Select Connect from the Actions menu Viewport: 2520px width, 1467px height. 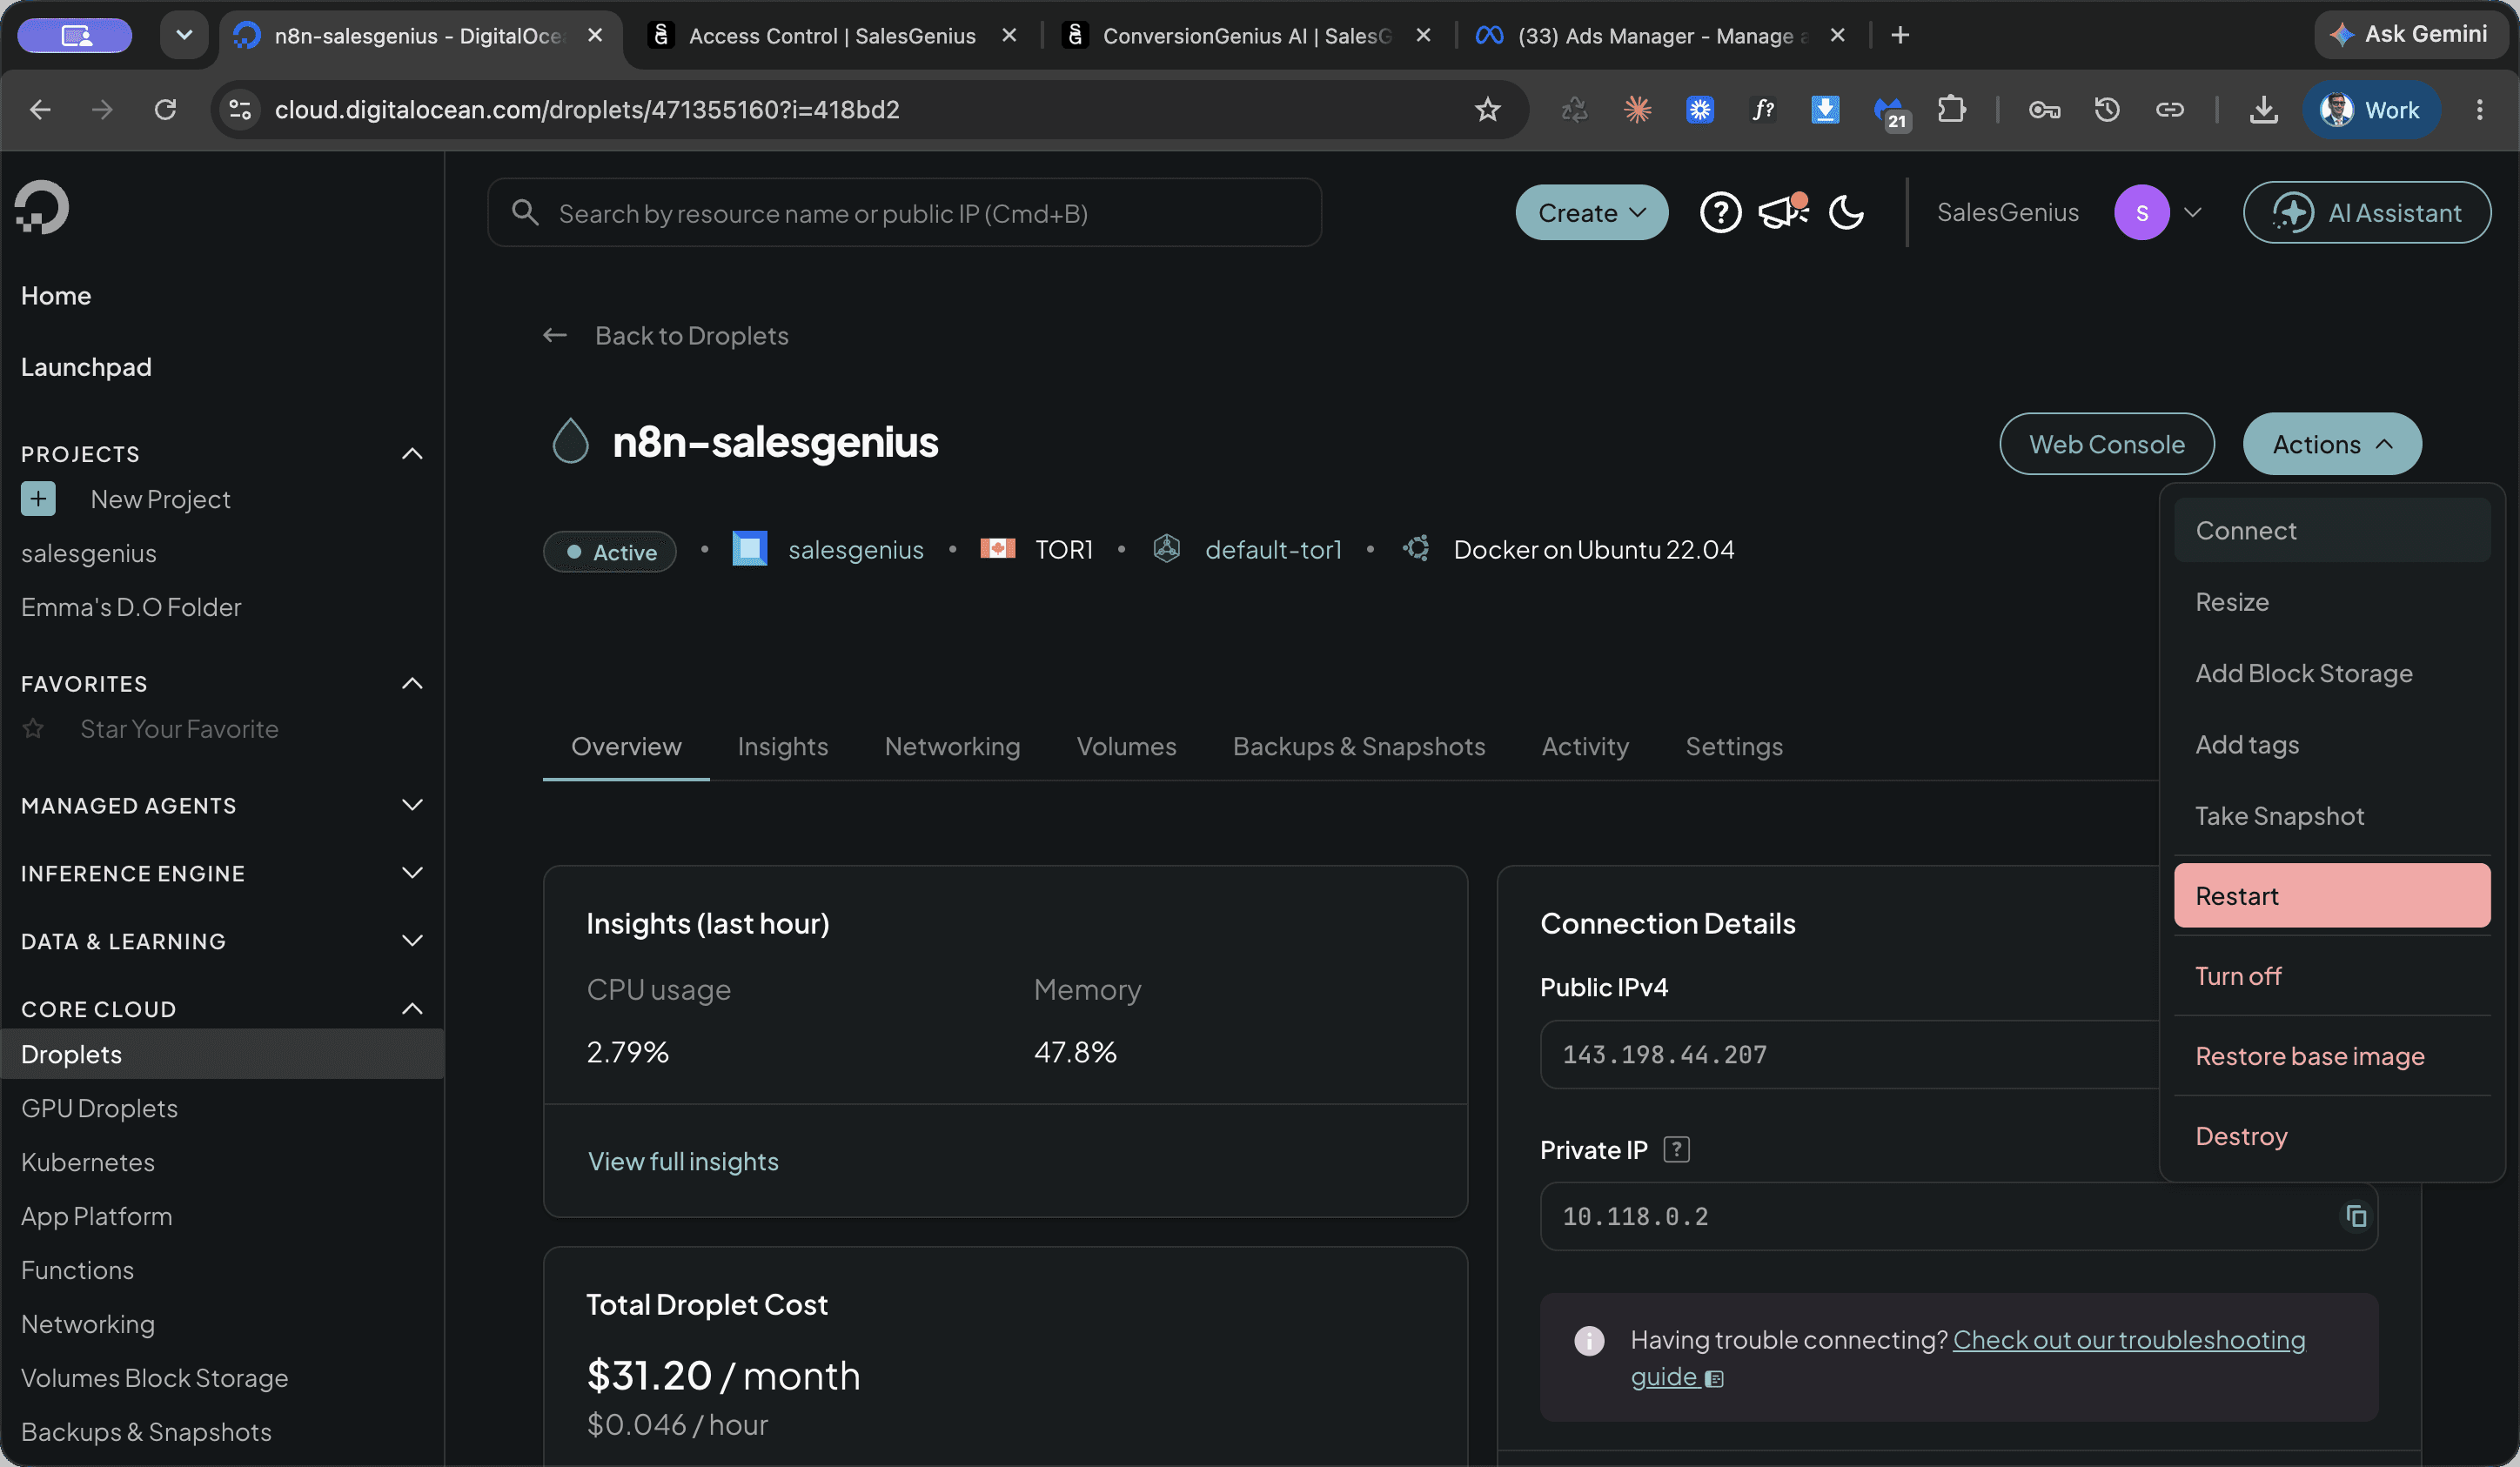pyautogui.click(x=2331, y=530)
